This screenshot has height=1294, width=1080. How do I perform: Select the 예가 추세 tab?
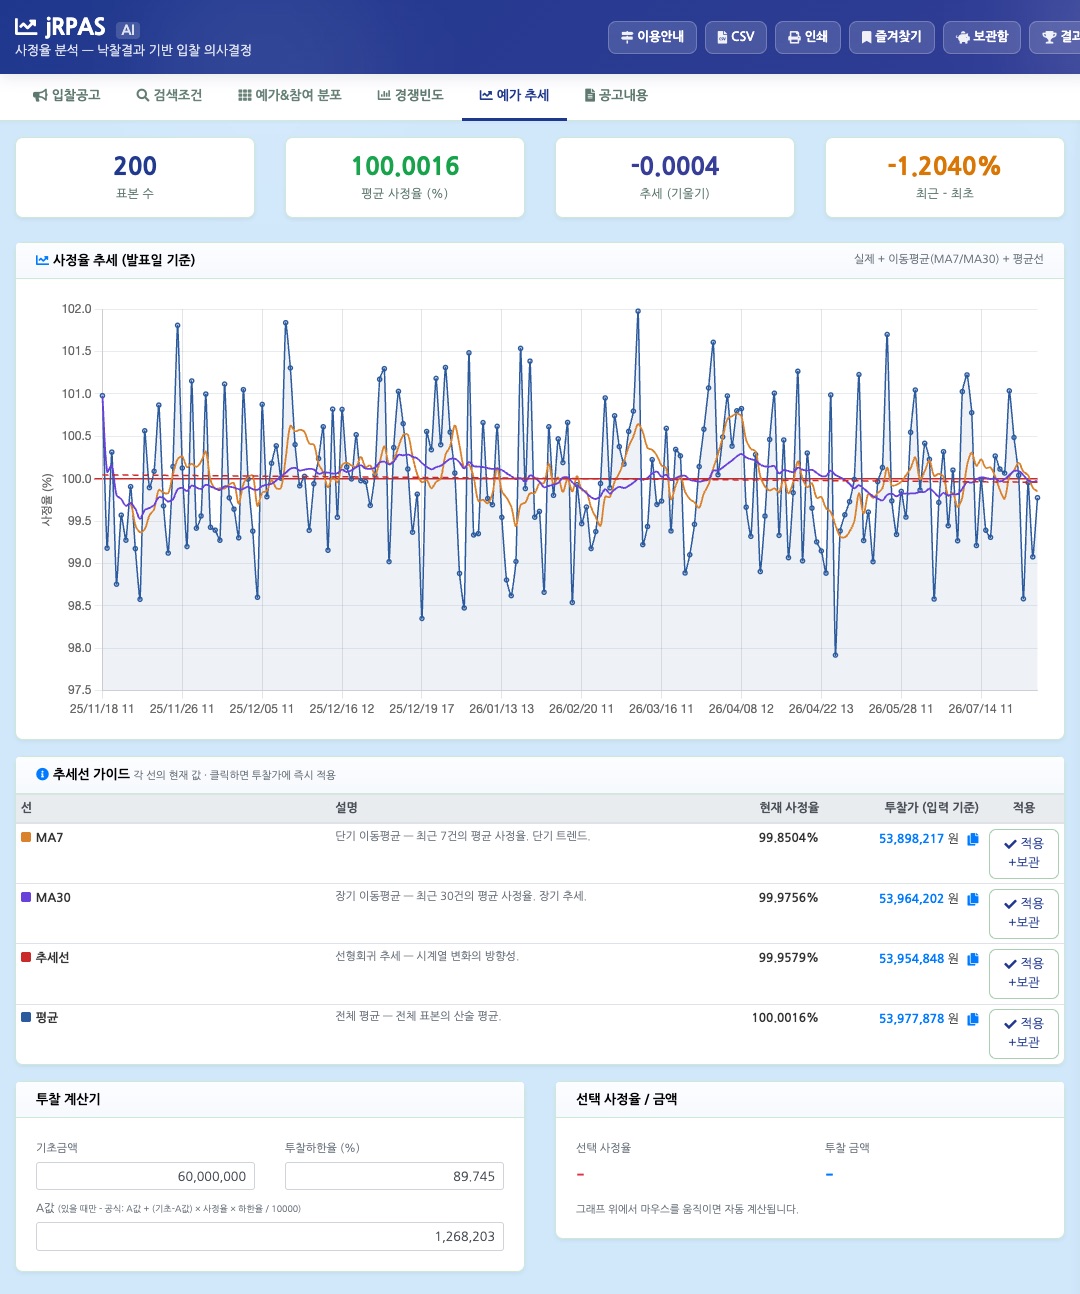(514, 95)
